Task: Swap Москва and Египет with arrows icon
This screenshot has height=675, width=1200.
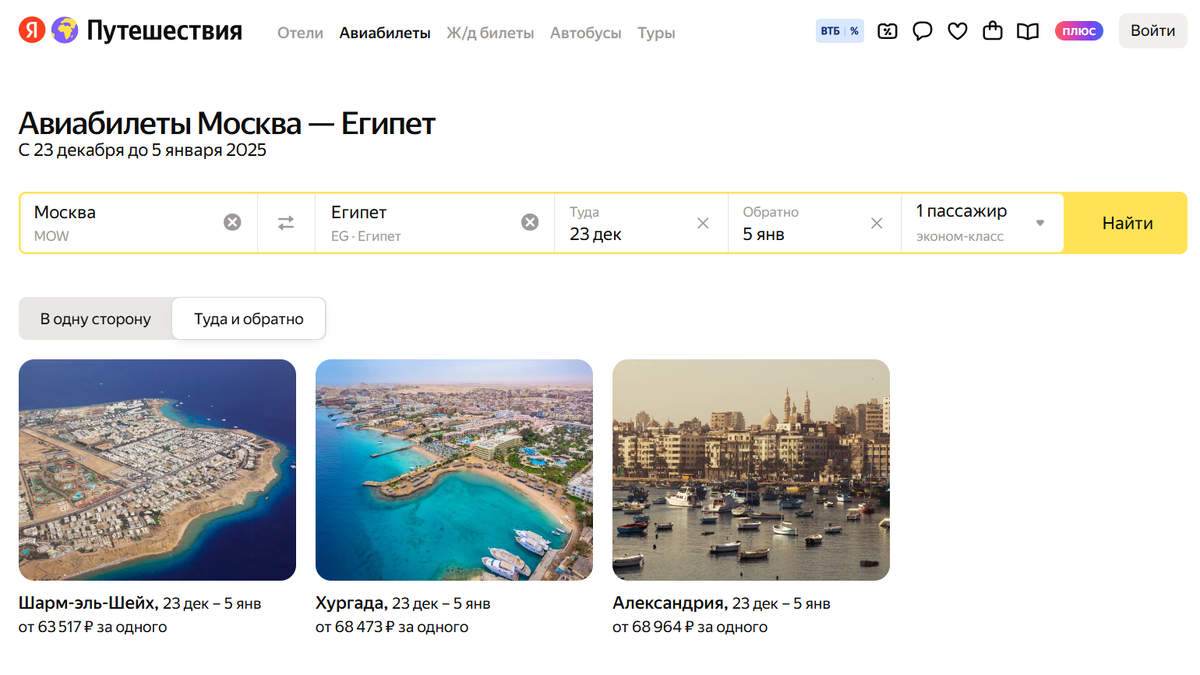Action: pos(287,223)
